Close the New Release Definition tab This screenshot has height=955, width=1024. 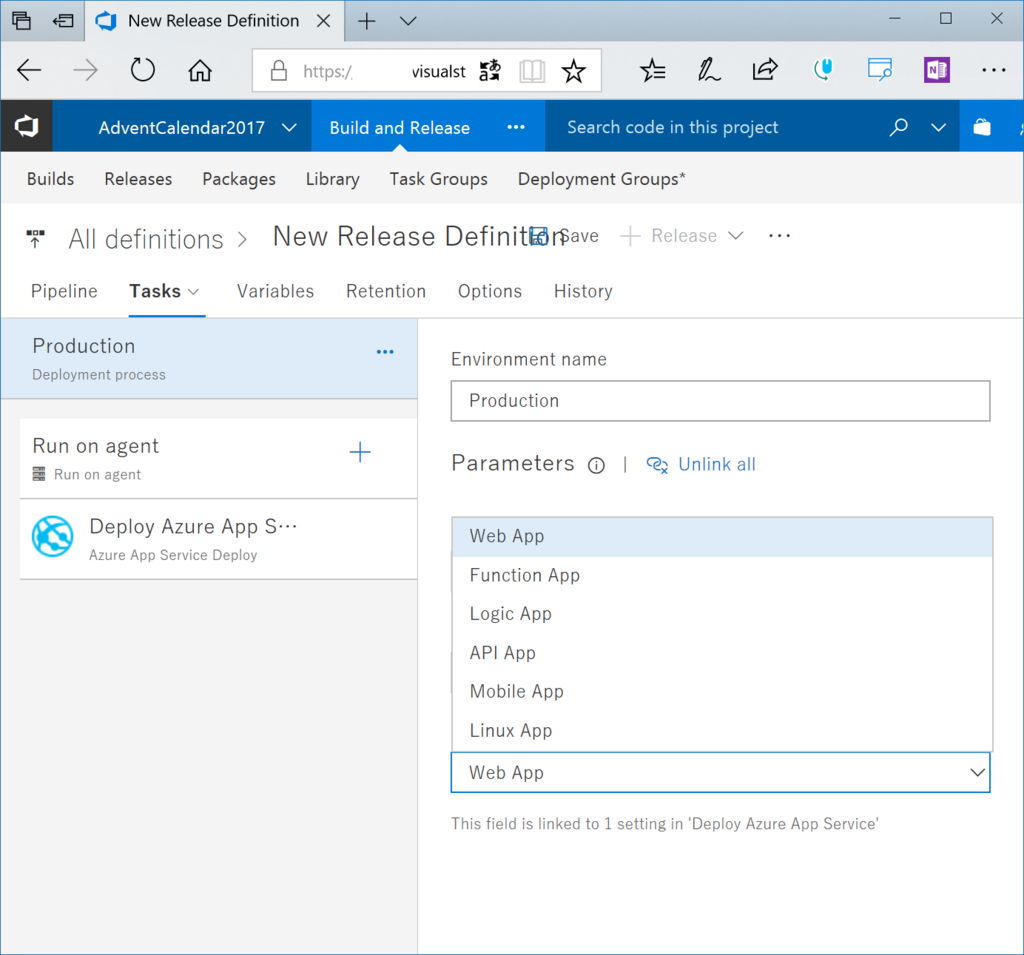323,21
